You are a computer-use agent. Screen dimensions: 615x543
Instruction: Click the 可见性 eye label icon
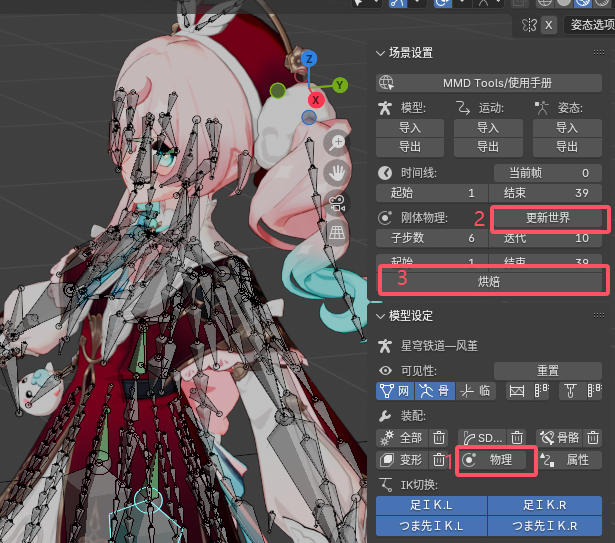(x=386, y=371)
